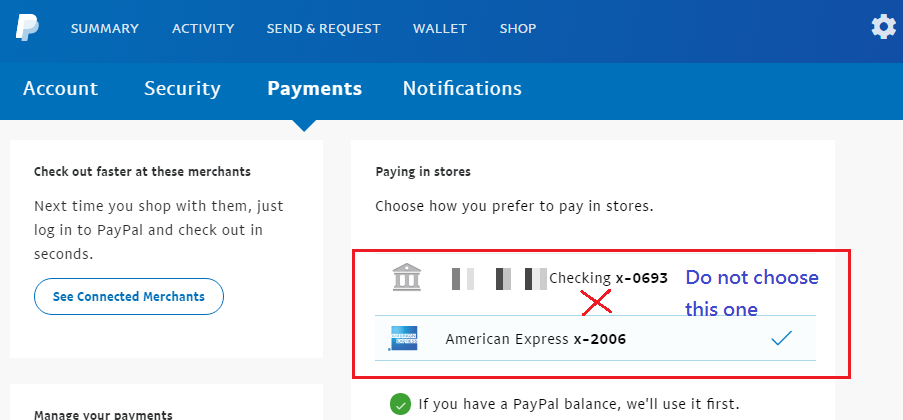The image size is (903, 420).
Task: Click the bank building icon
Action: (407, 277)
